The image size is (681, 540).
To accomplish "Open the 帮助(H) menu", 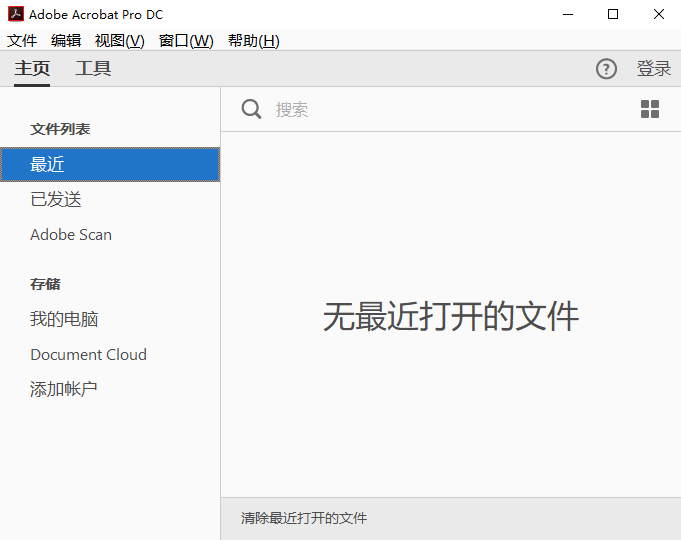I will [254, 41].
